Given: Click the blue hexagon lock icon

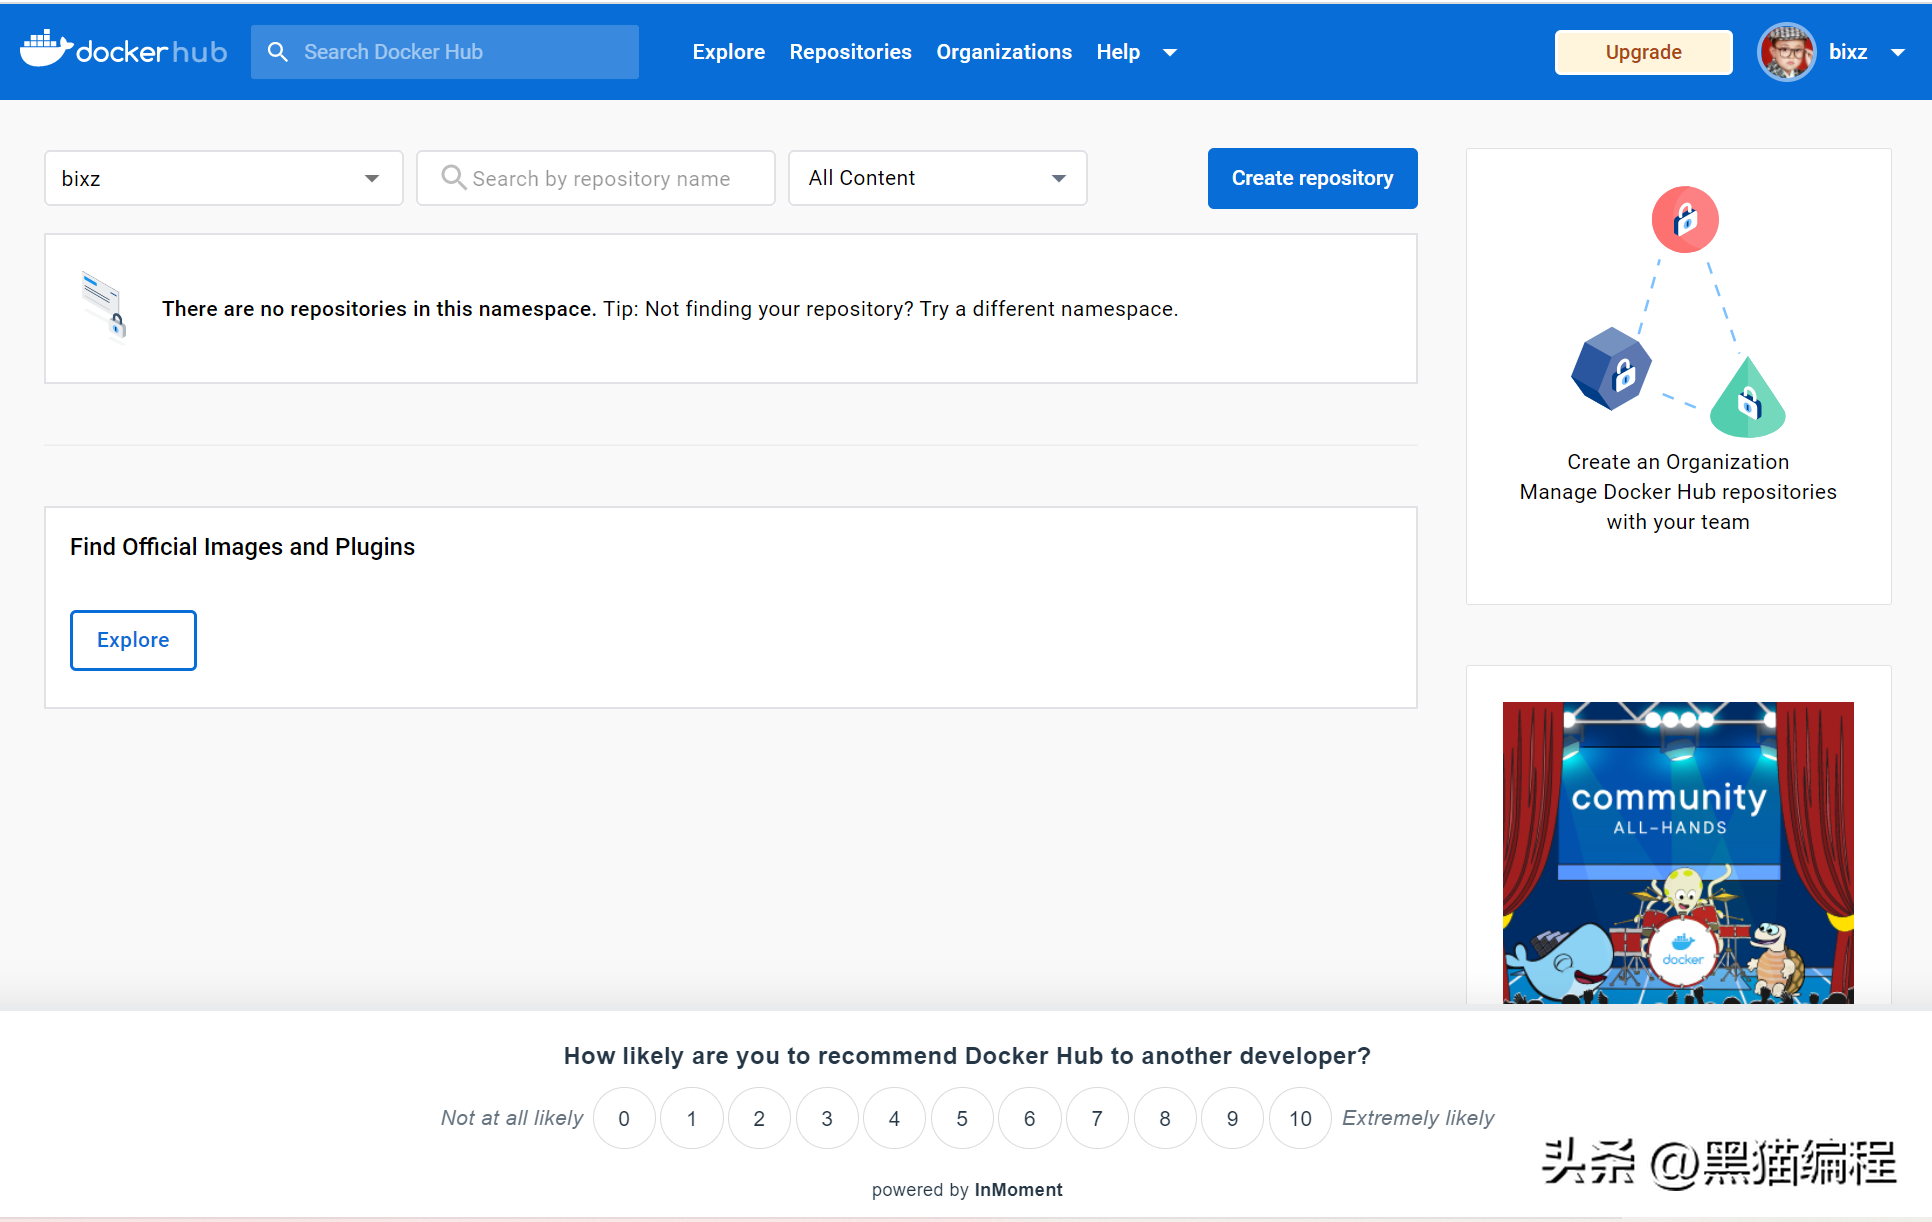Looking at the screenshot, I should click(x=1611, y=370).
